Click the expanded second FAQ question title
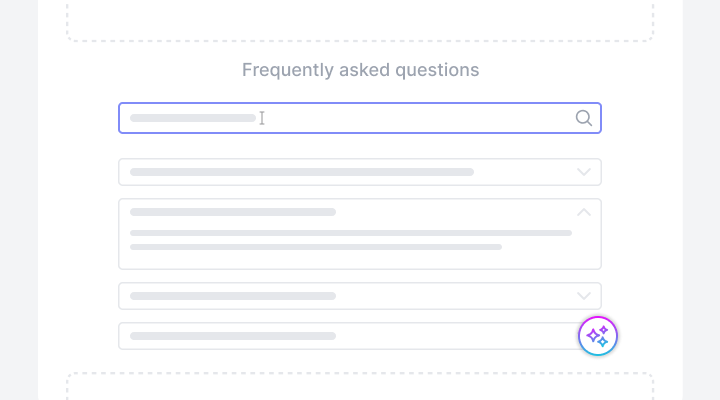 click(x=232, y=212)
